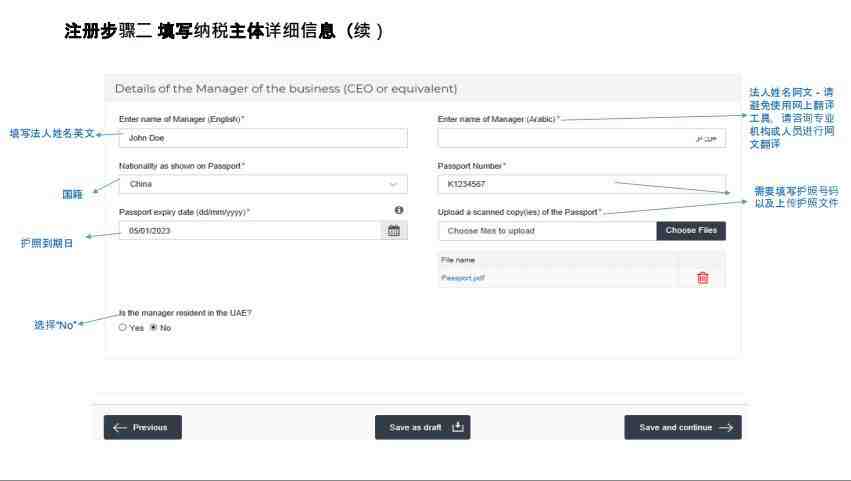This screenshot has width=851, height=481.
Task: Click the manager Arabic name field
Action: point(582,138)
